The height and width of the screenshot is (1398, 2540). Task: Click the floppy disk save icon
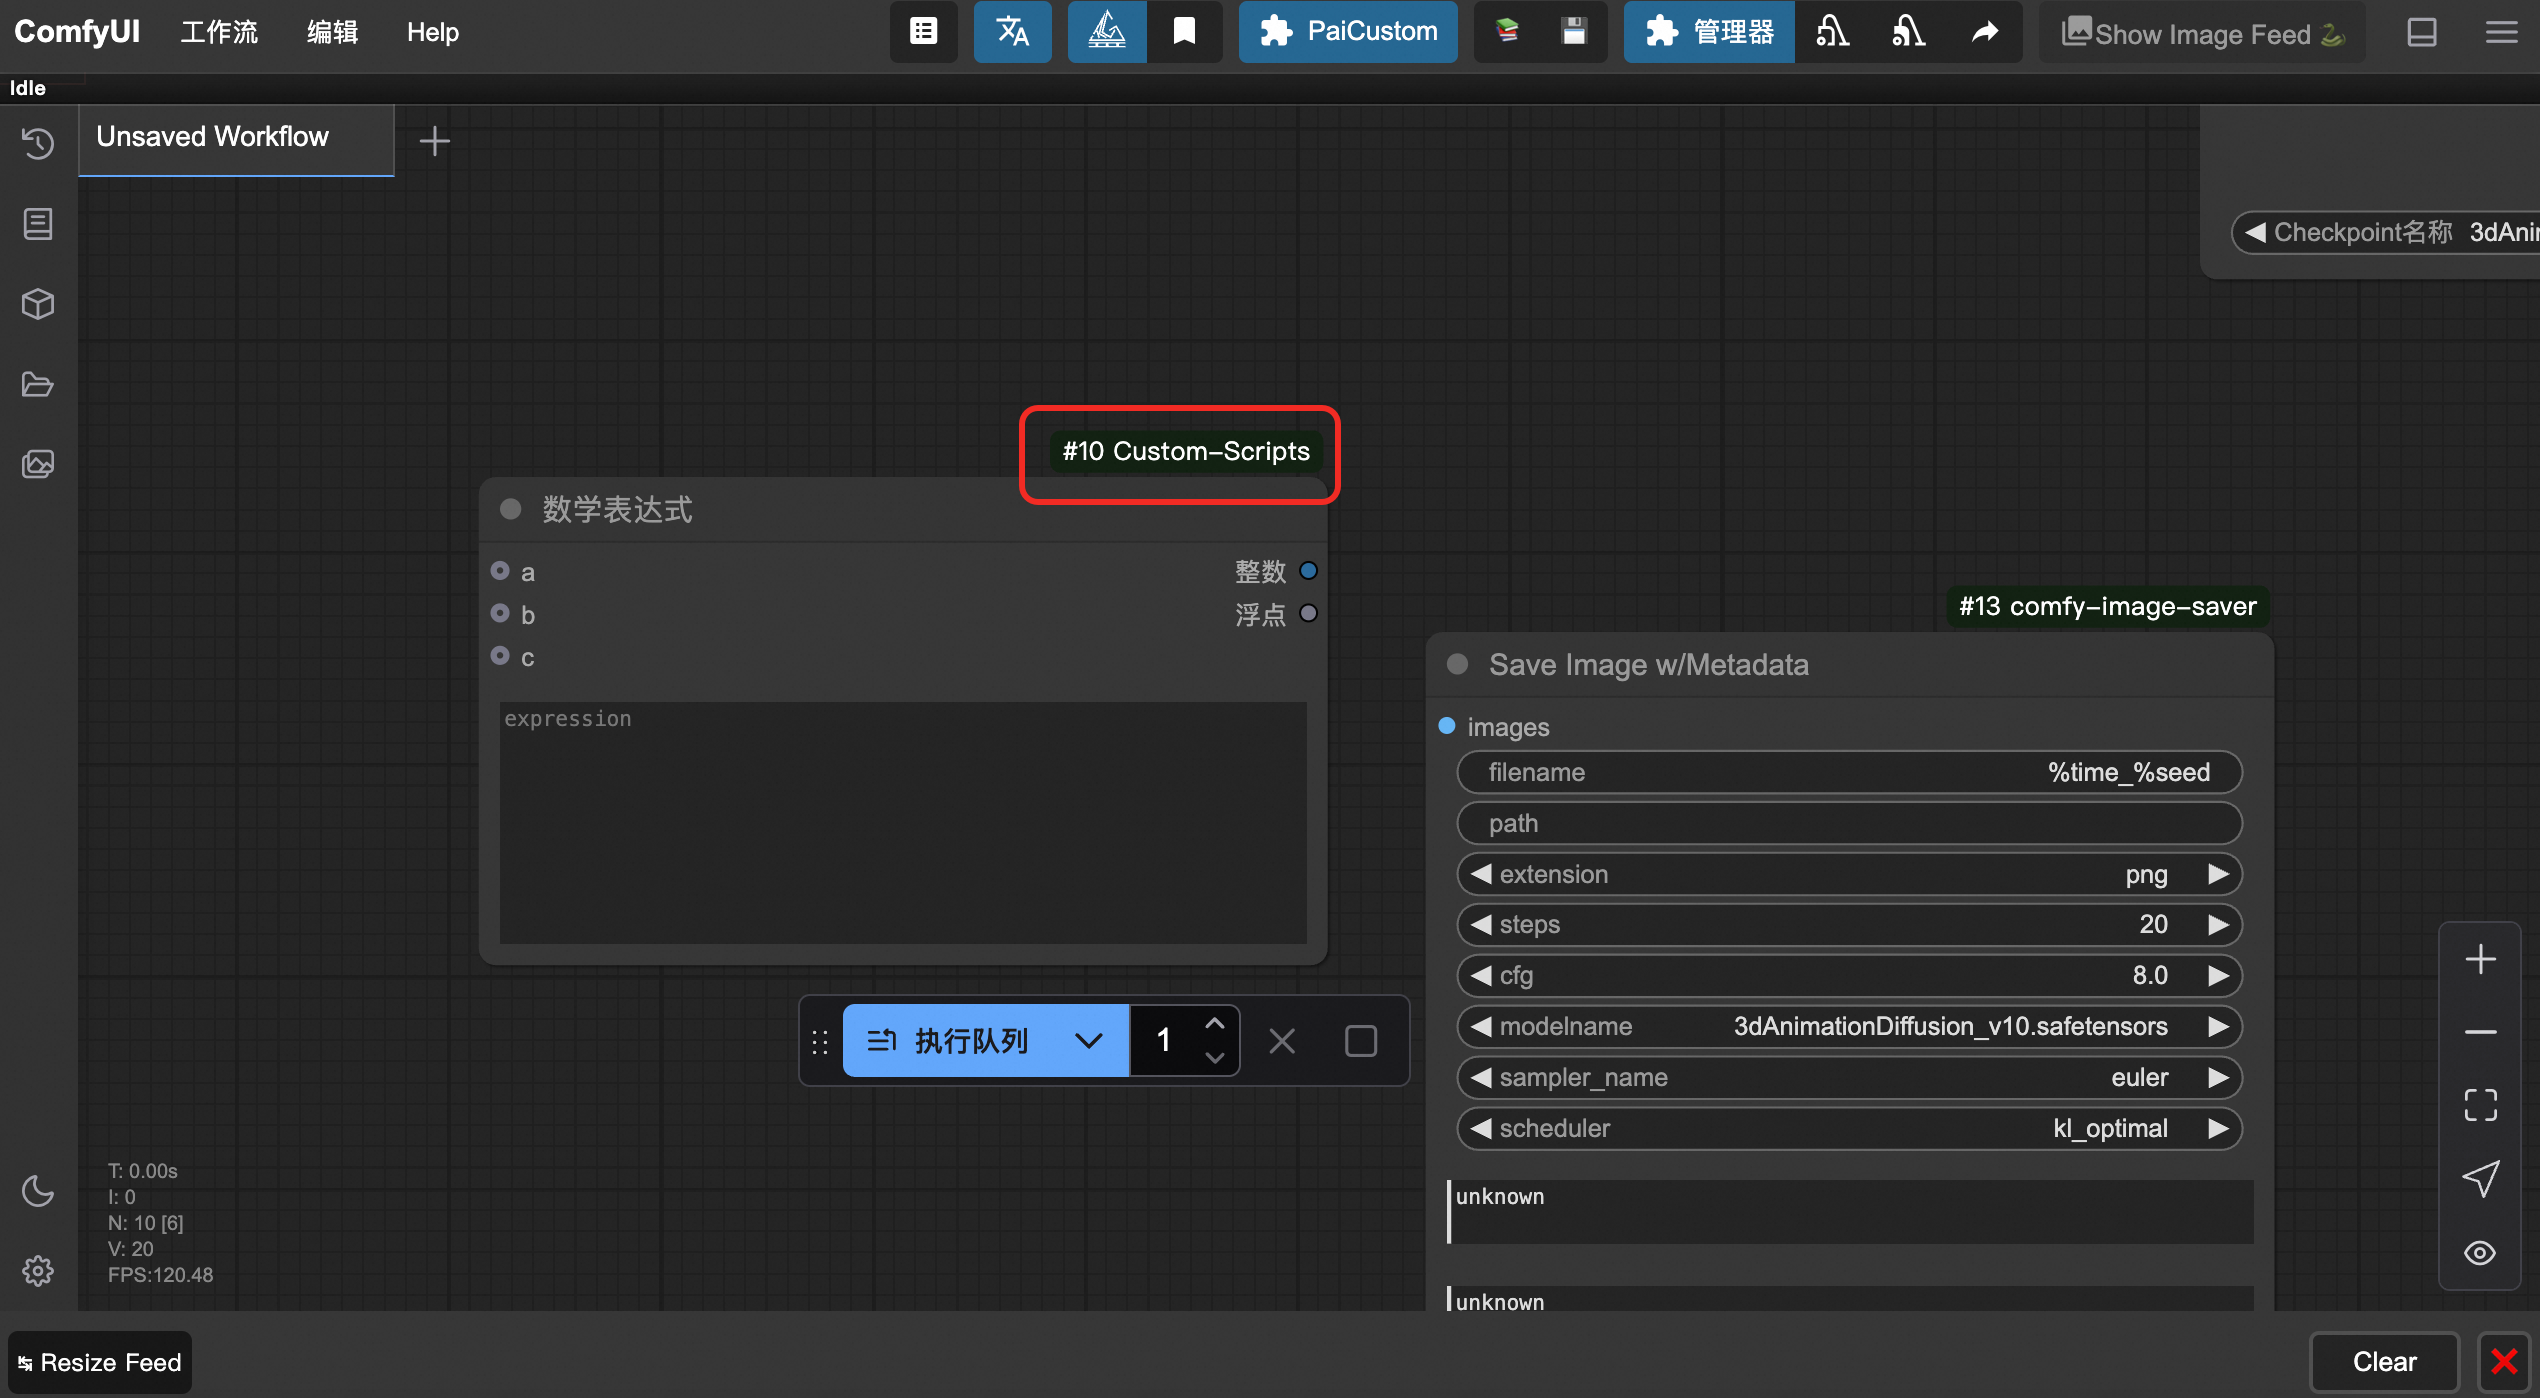tap(1574, 32)
